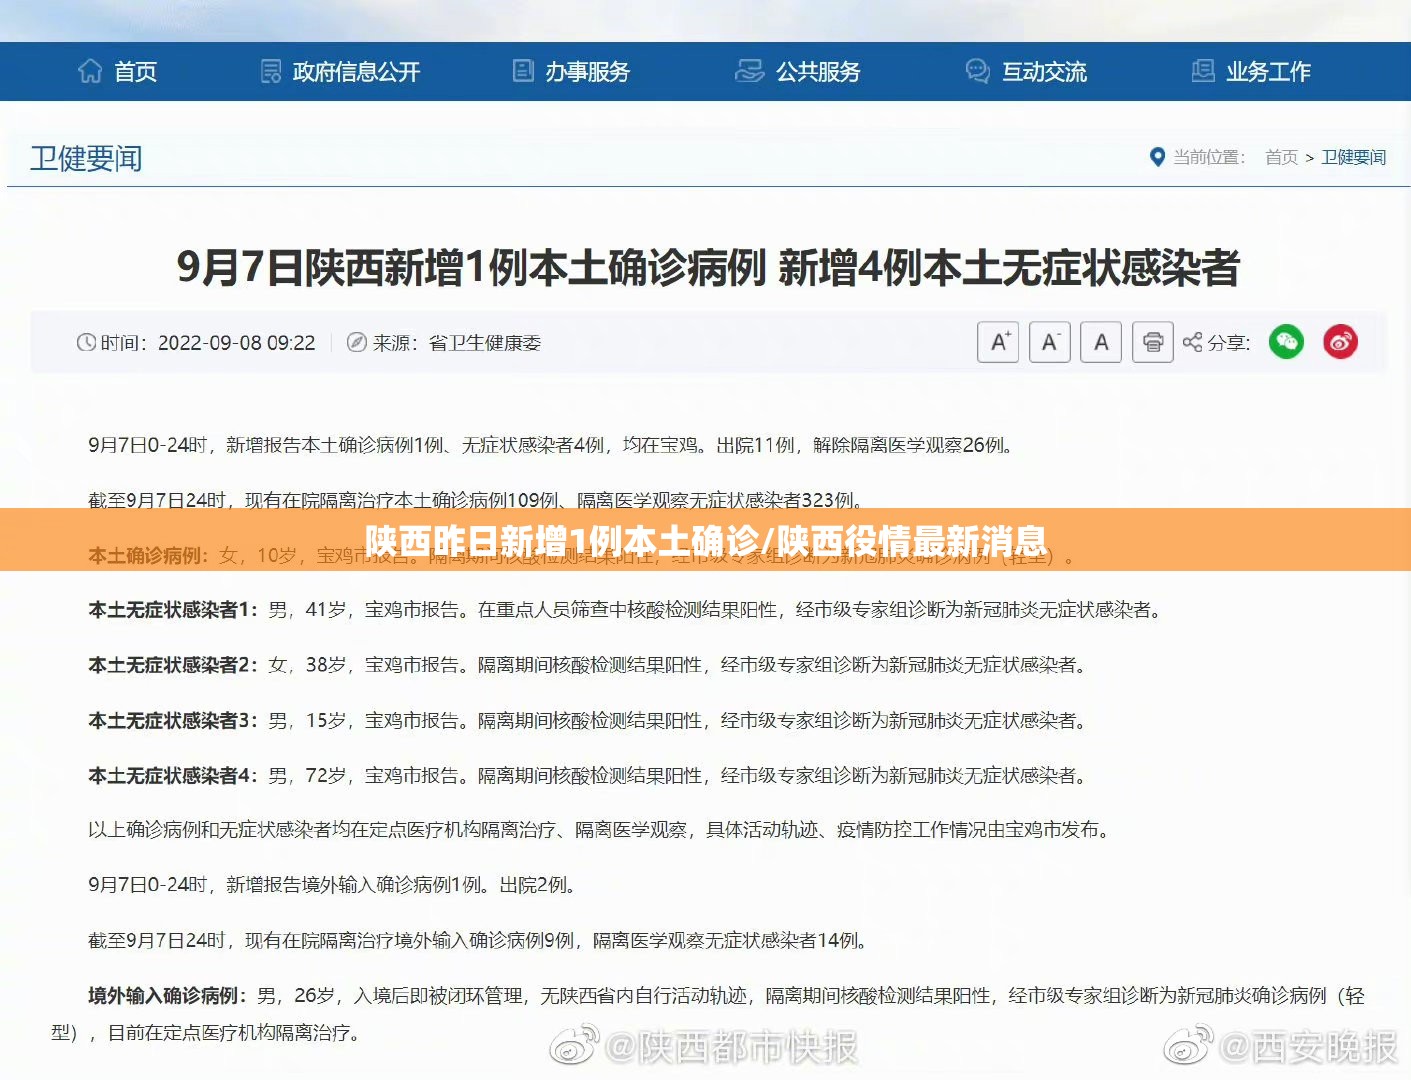
Task: Click the 本土无症状感染者2 paragraph label
Action: click(174, 665)
